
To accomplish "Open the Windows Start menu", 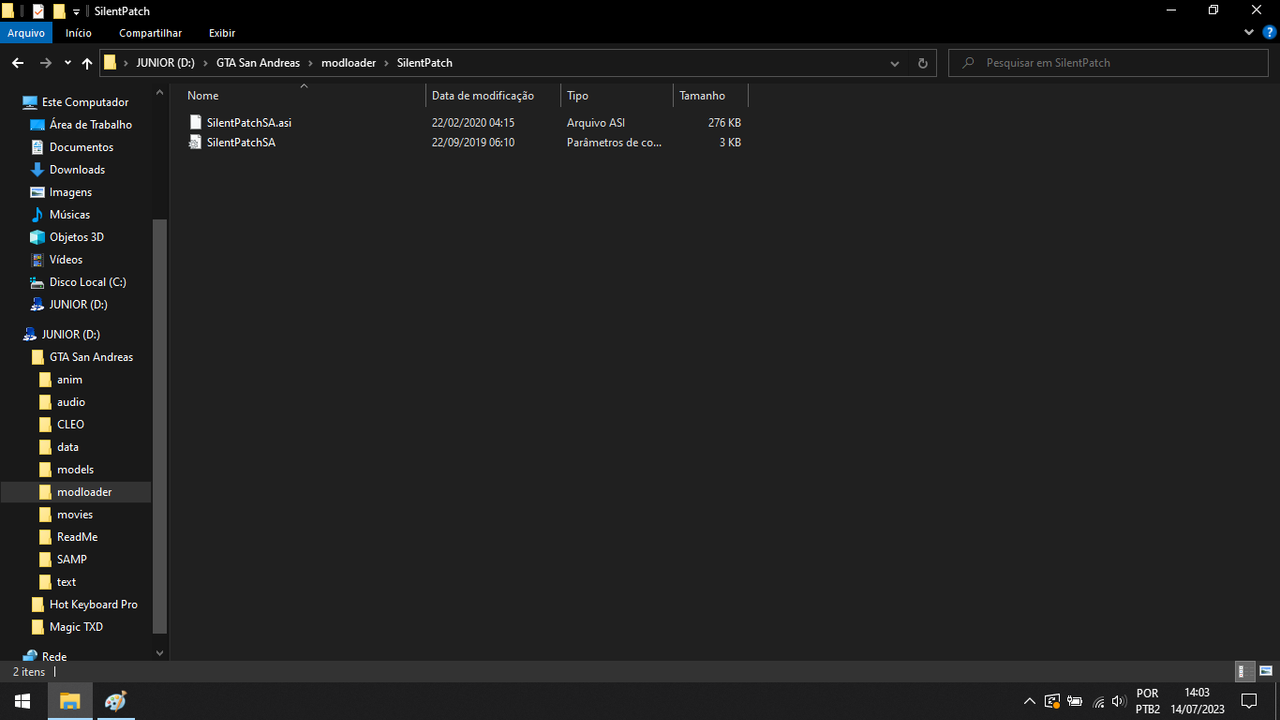I will tap(22, 701).
